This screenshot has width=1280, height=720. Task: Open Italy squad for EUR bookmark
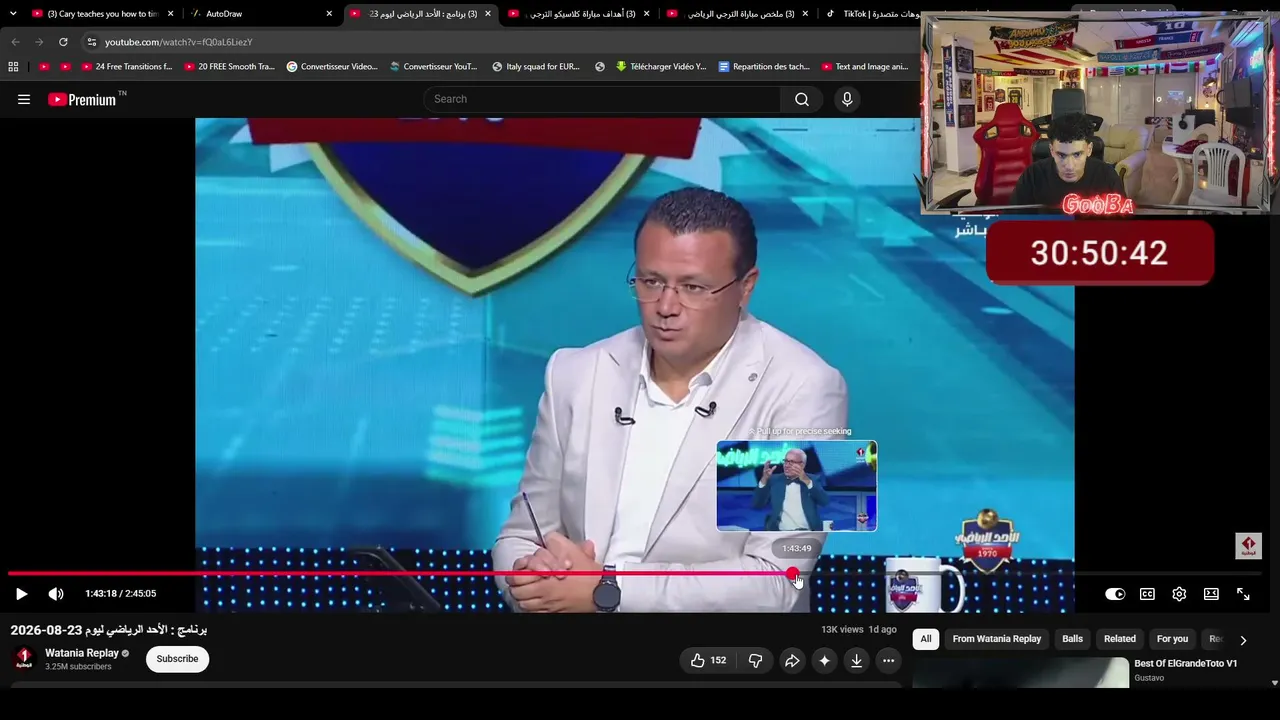[x=536, y=67]
